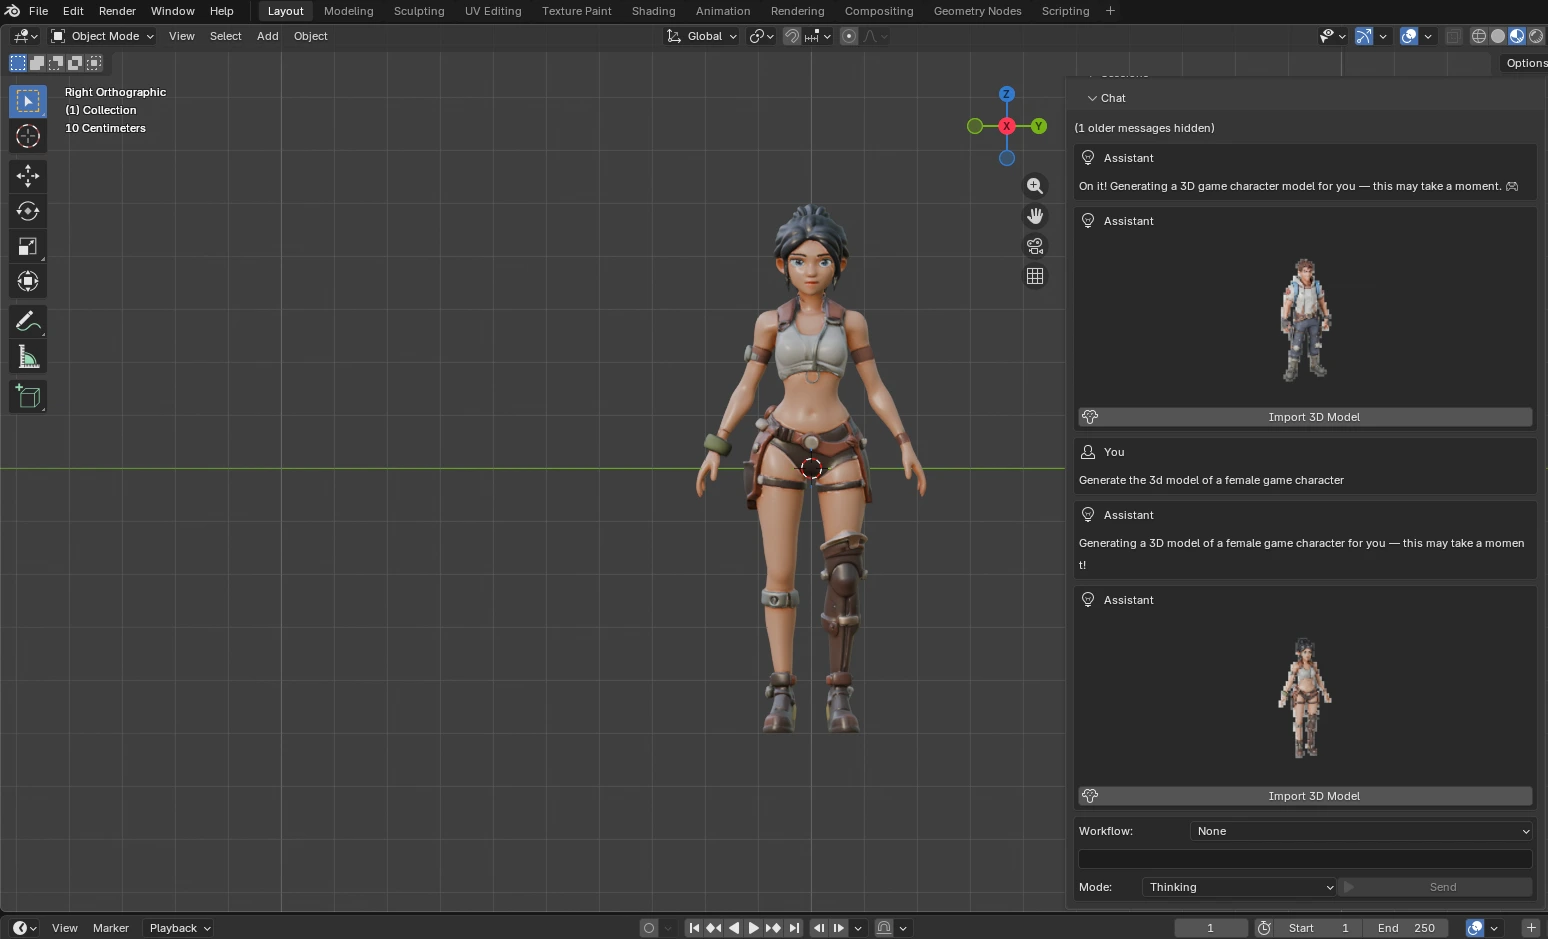Image resolution: width=1548 pixels, height=939 pixels.
Task: Toggle snapping magnet in header
Action: pos(792,36)
